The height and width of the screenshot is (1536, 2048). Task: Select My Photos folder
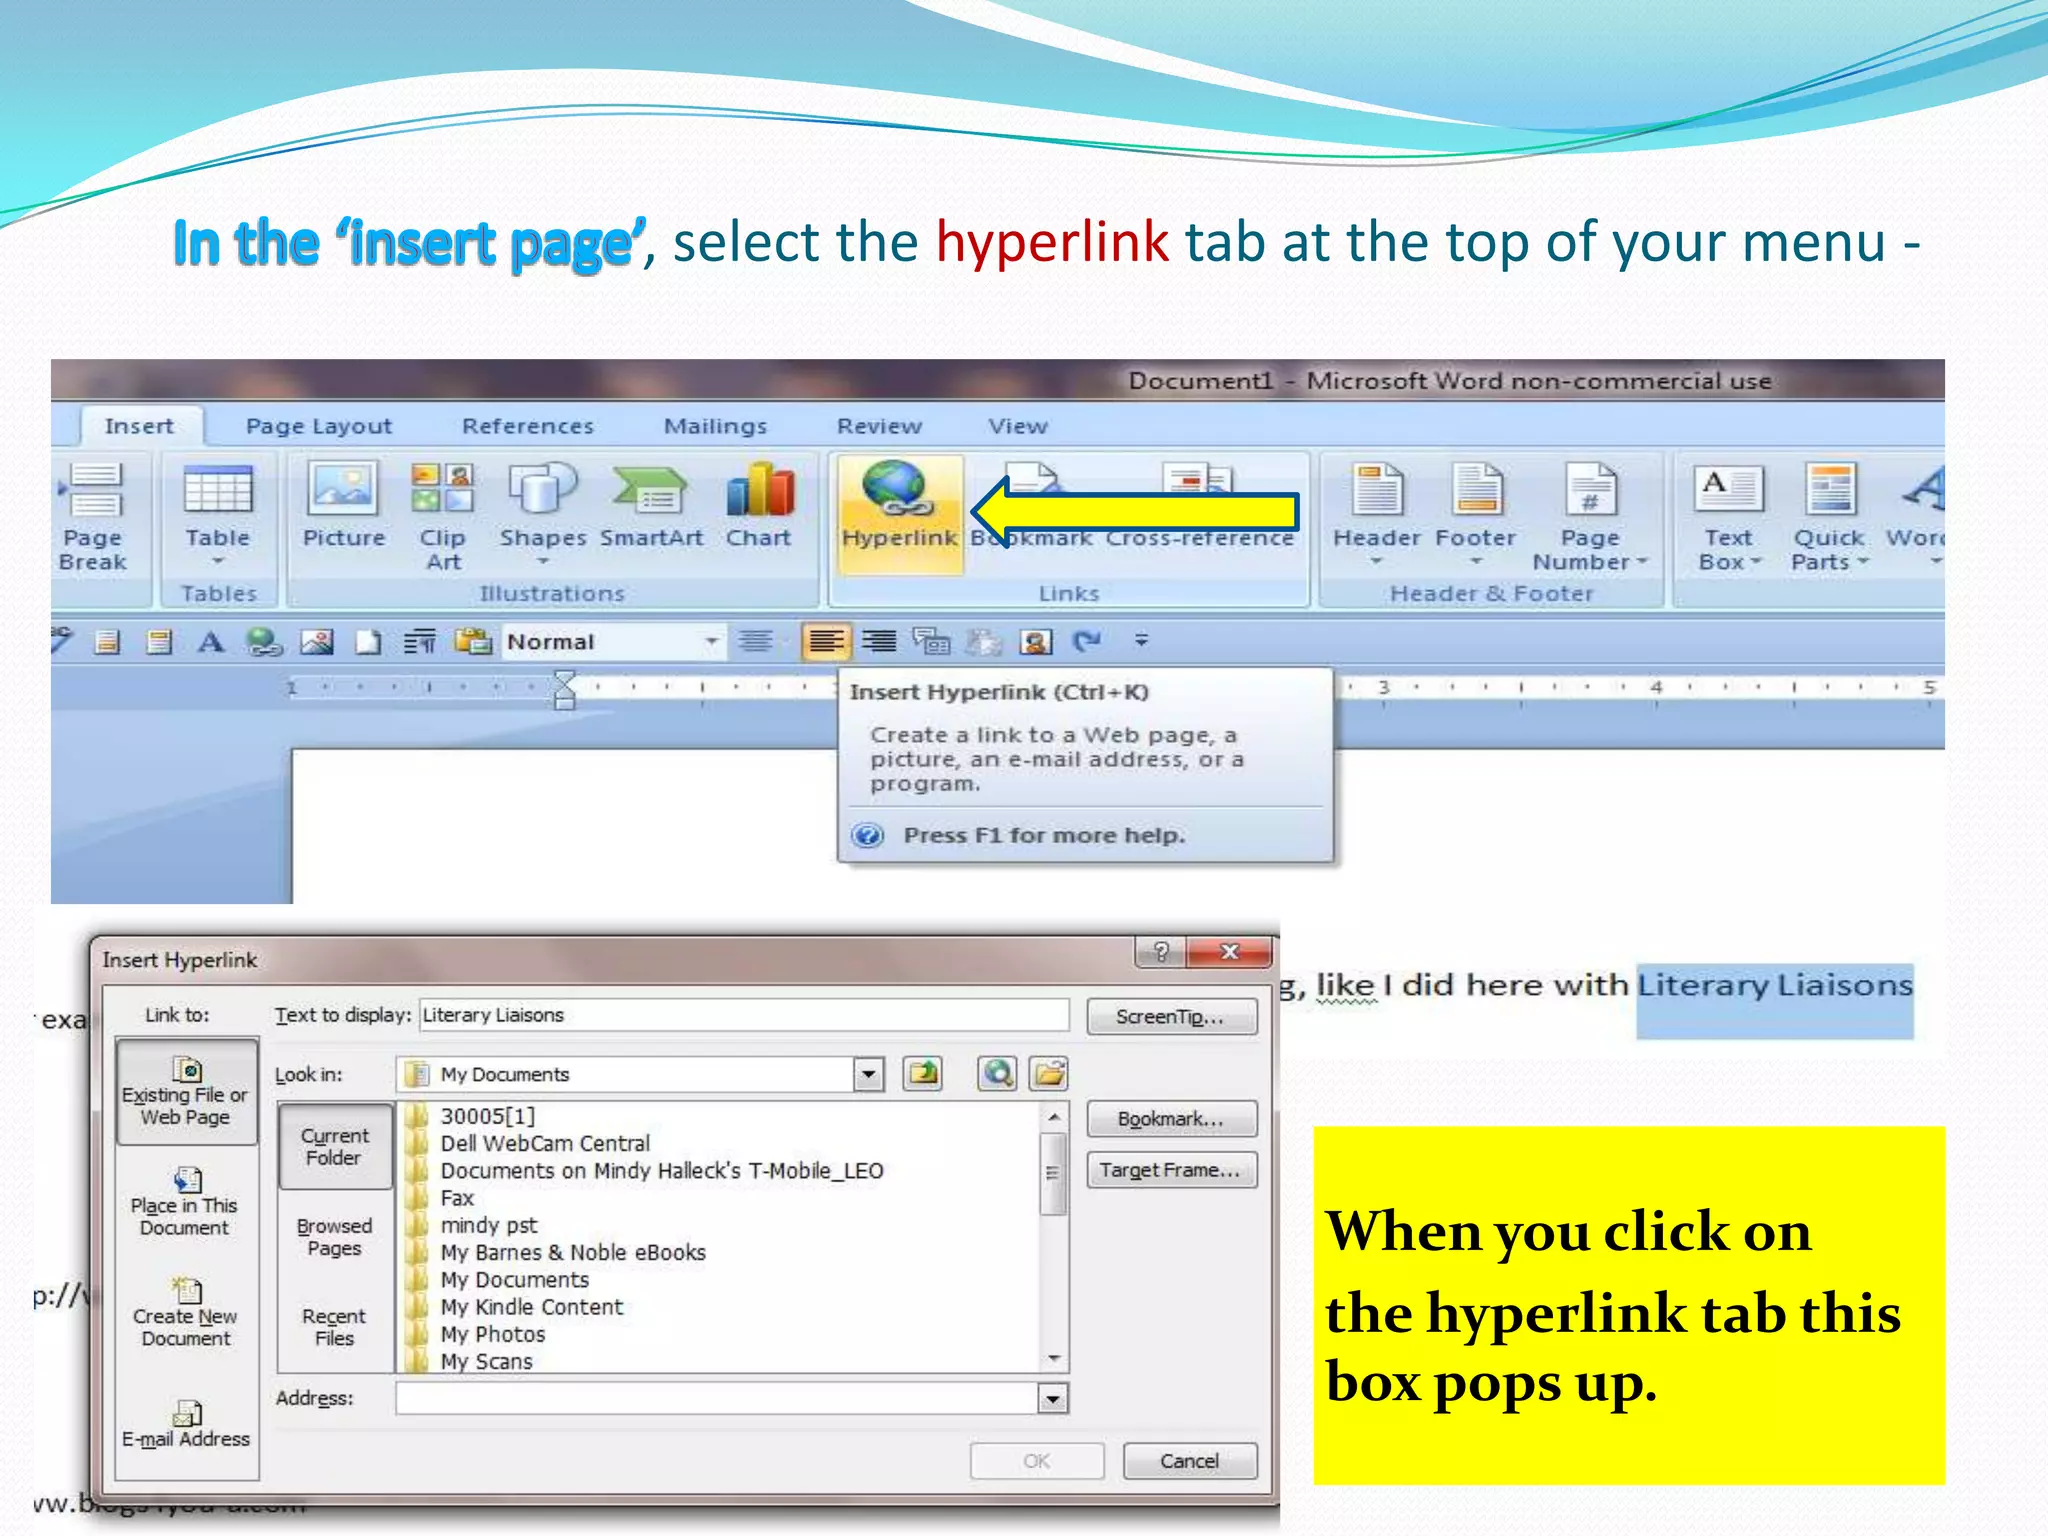pos(493,1334)
